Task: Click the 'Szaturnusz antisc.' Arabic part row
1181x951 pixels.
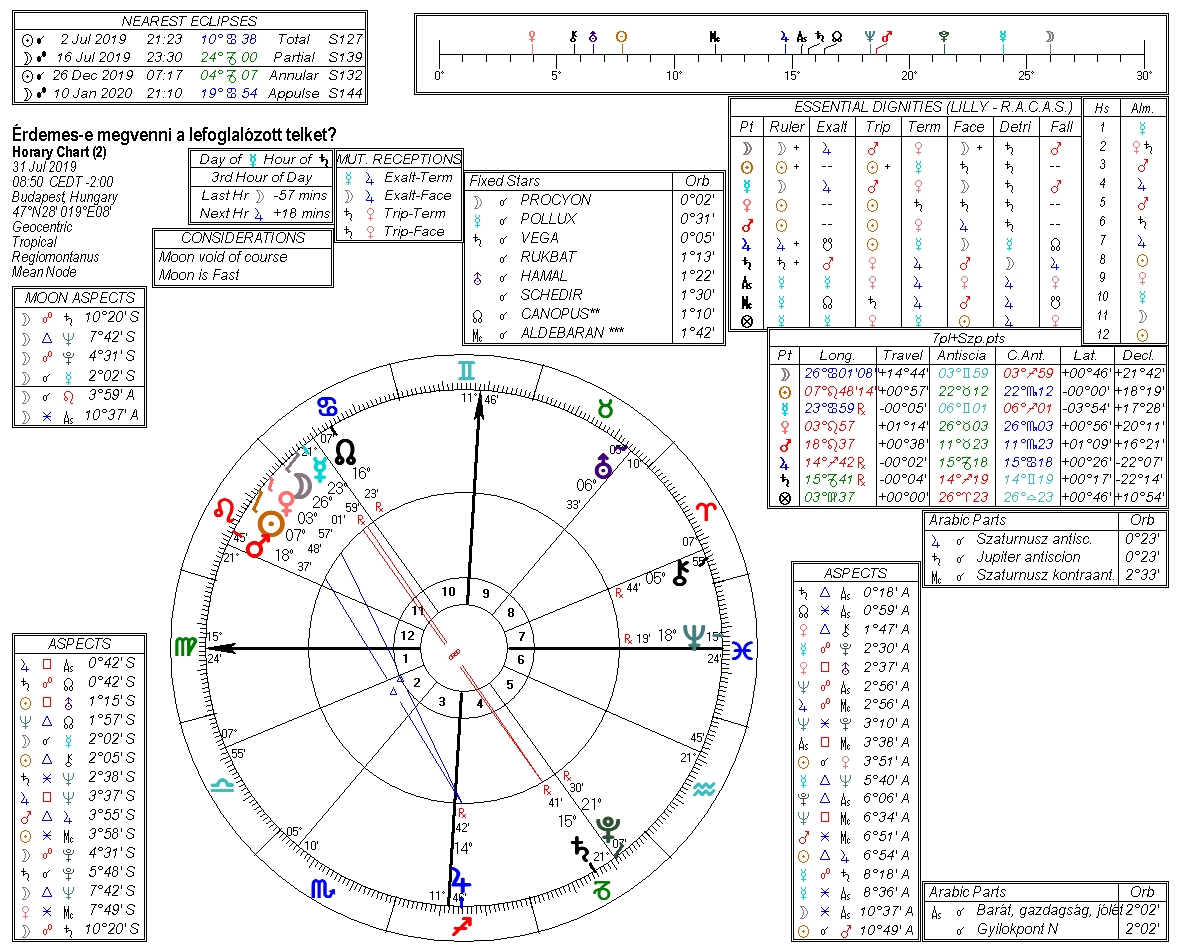Action: click(x=1045, y=539)
